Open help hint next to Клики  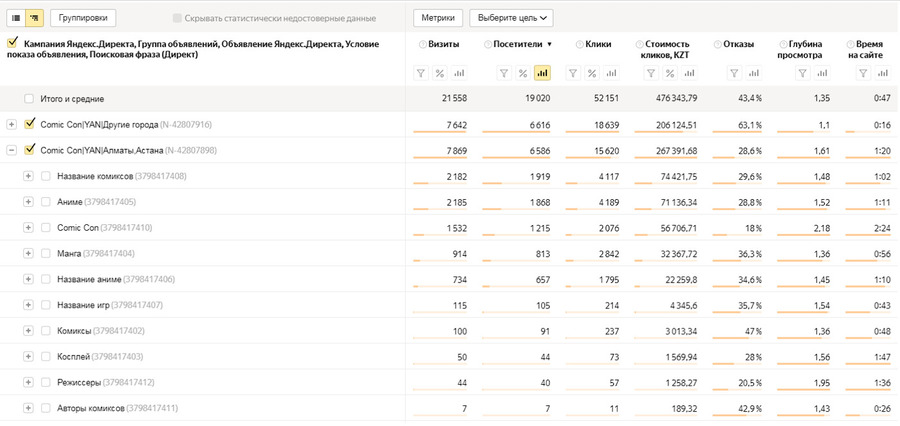point(580,44)
